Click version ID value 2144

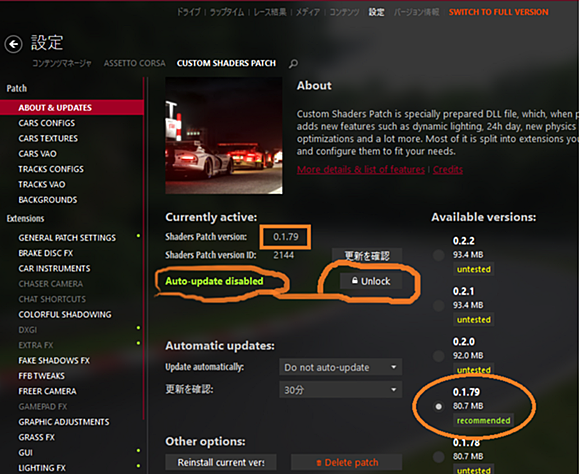tap(283, 255)
